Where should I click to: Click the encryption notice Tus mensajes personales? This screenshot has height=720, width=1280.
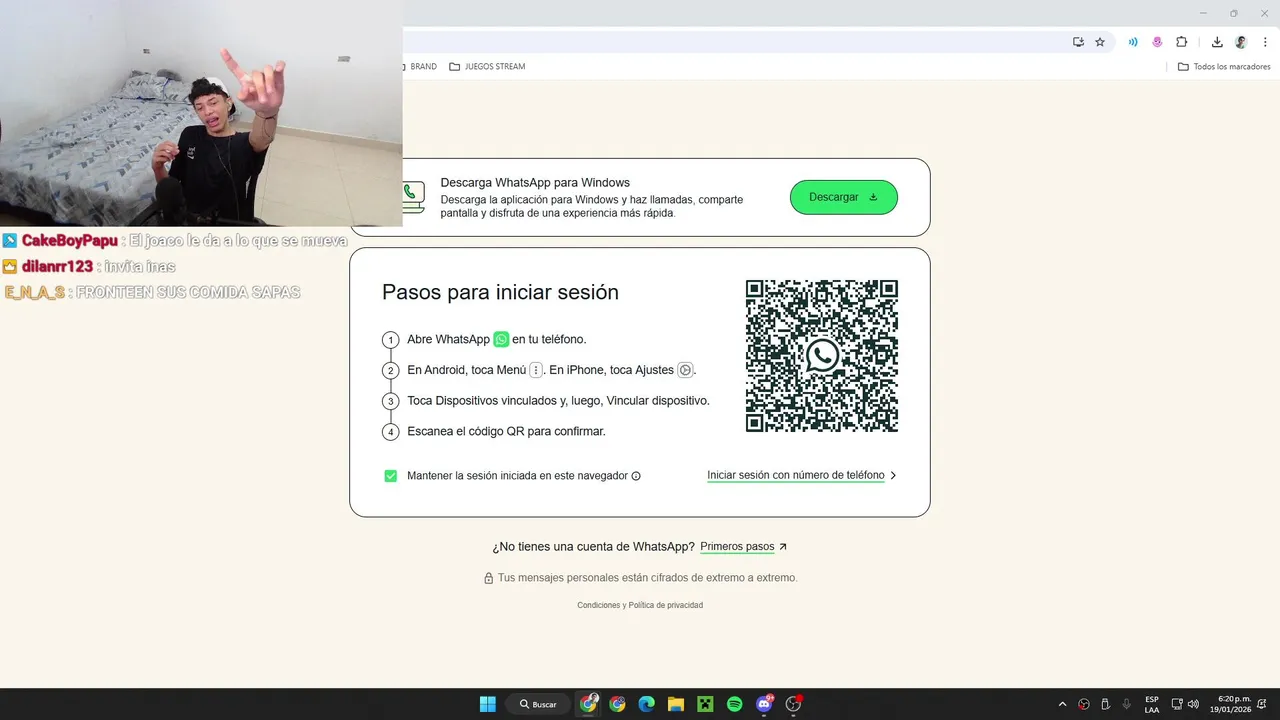coord(647,578)
